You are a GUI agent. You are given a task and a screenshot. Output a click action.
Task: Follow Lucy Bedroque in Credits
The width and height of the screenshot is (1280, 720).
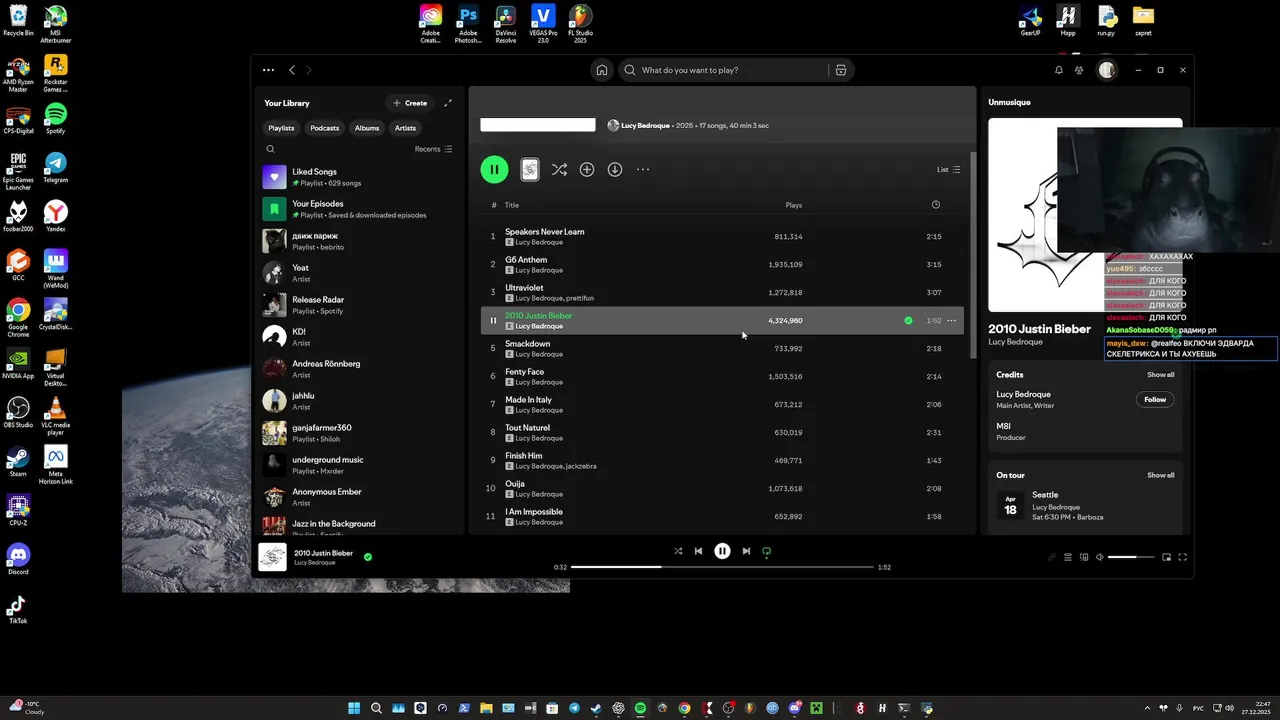(1155, 399)
